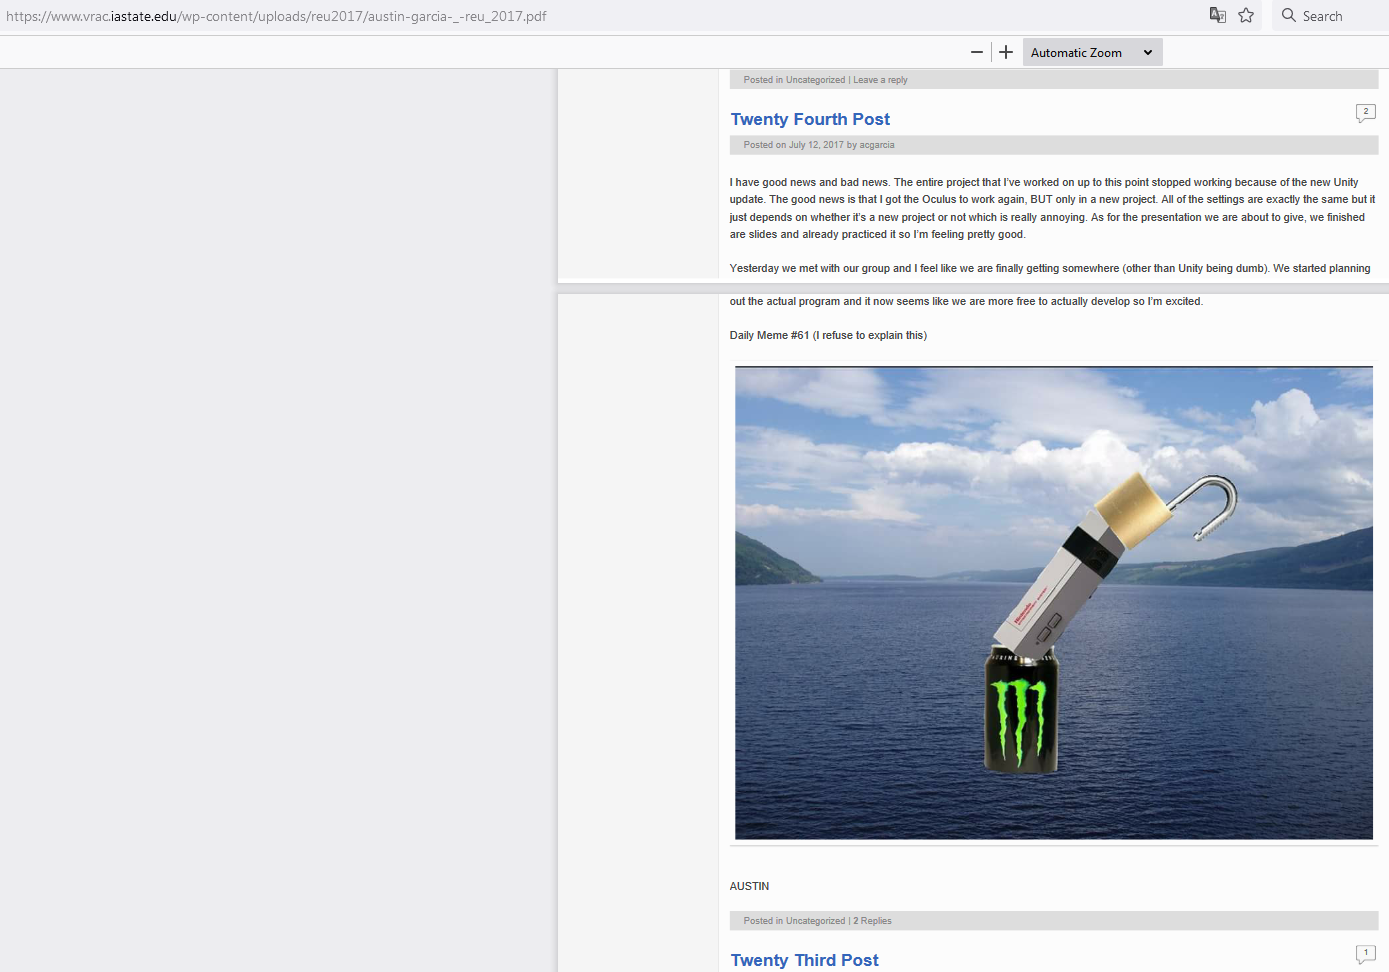The height and width of the screenshot is (972, 1389).
Task: Click the comment bubble beside Twenty Third Post
Action: click(x=1365, y=954)
